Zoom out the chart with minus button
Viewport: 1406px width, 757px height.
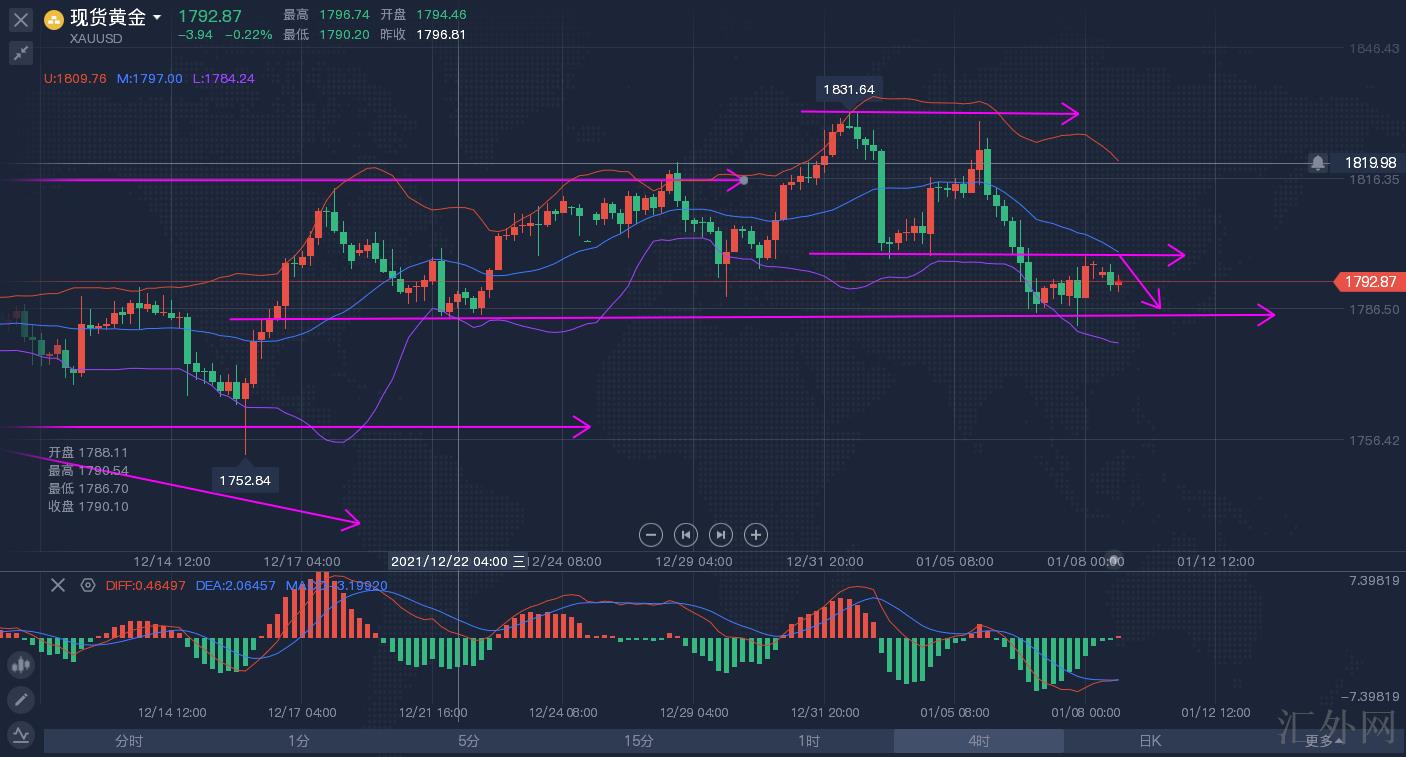pos(650,534)
